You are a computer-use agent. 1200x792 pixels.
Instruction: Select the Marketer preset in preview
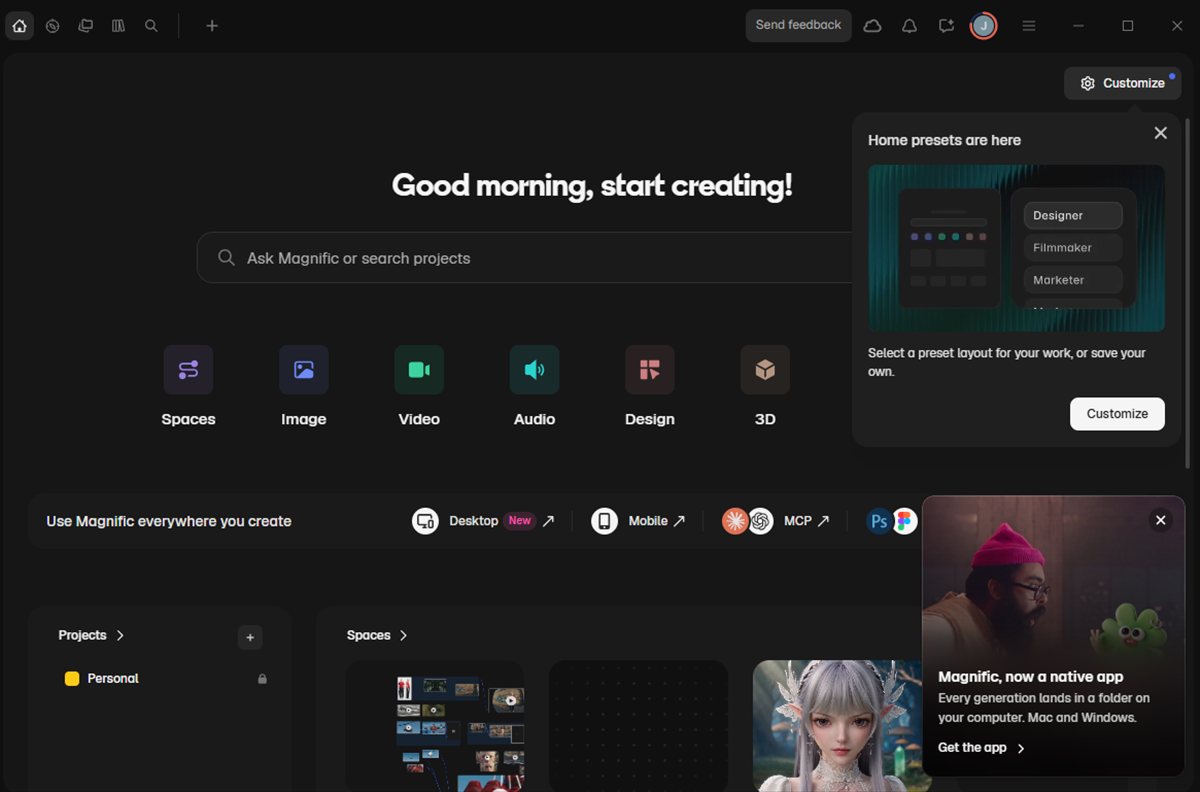pyautogui.click(x=1073, y=280)
